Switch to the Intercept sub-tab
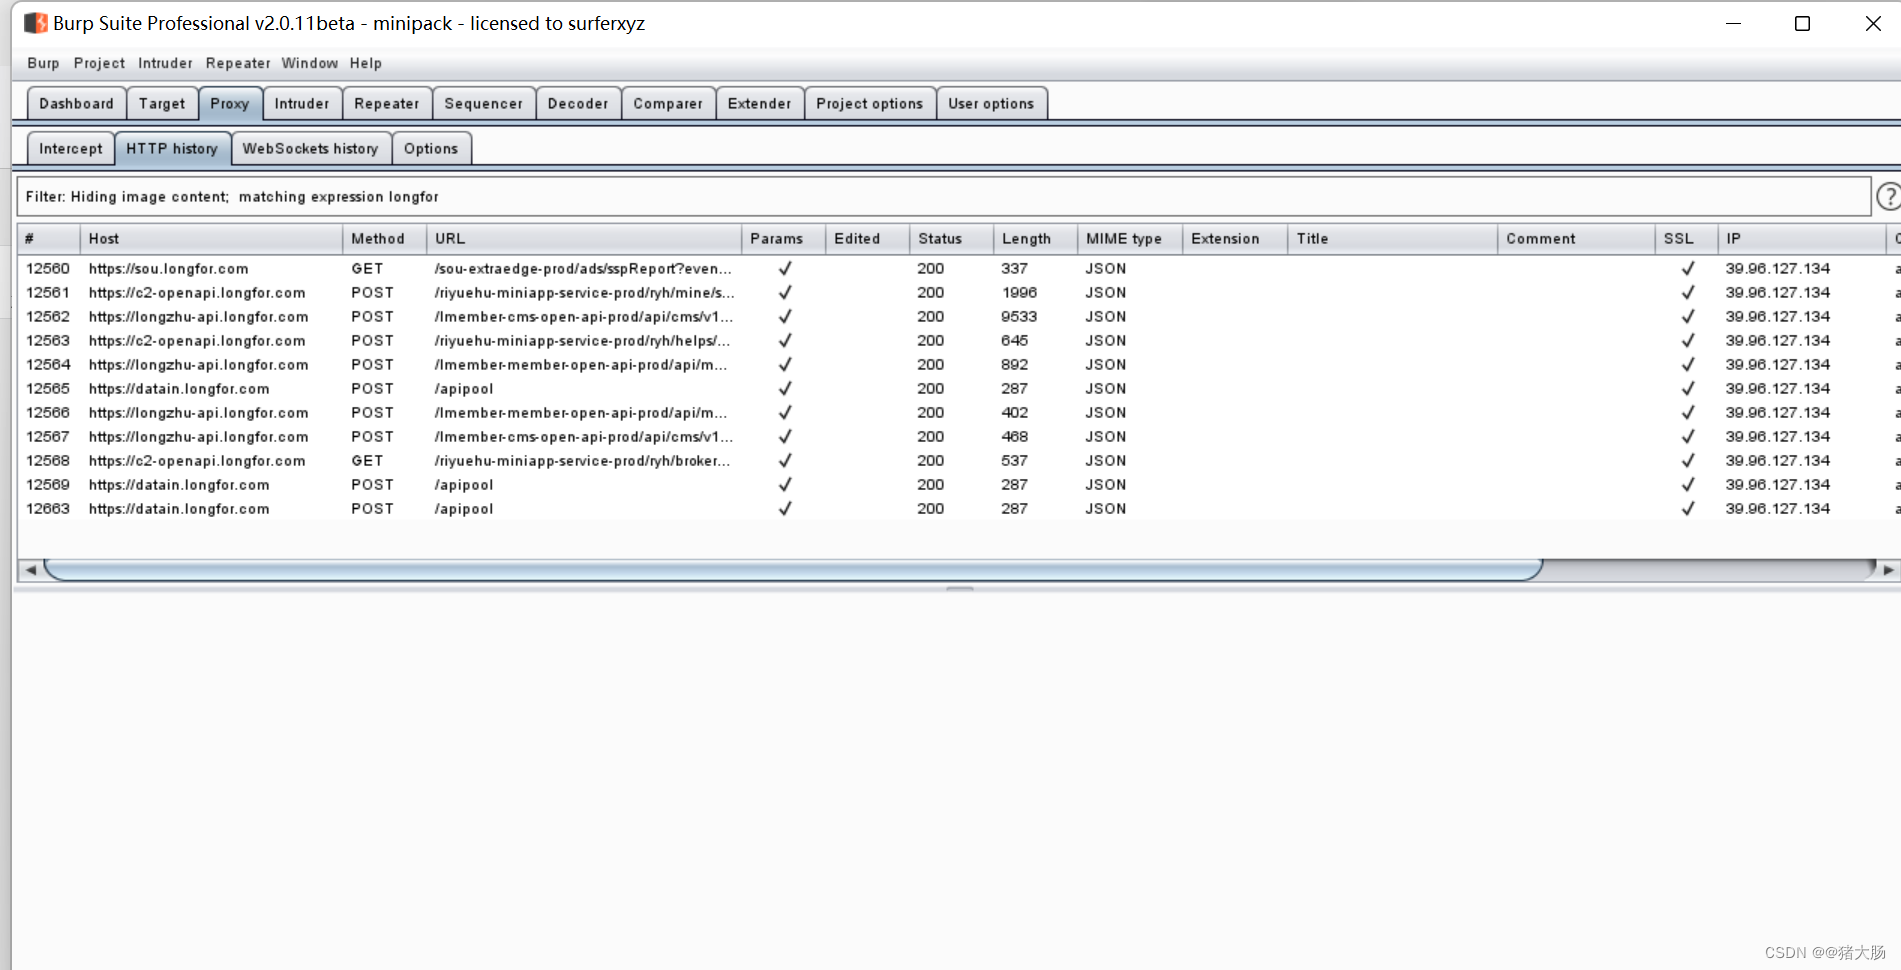1901x970 pixels. click(71, 148)
